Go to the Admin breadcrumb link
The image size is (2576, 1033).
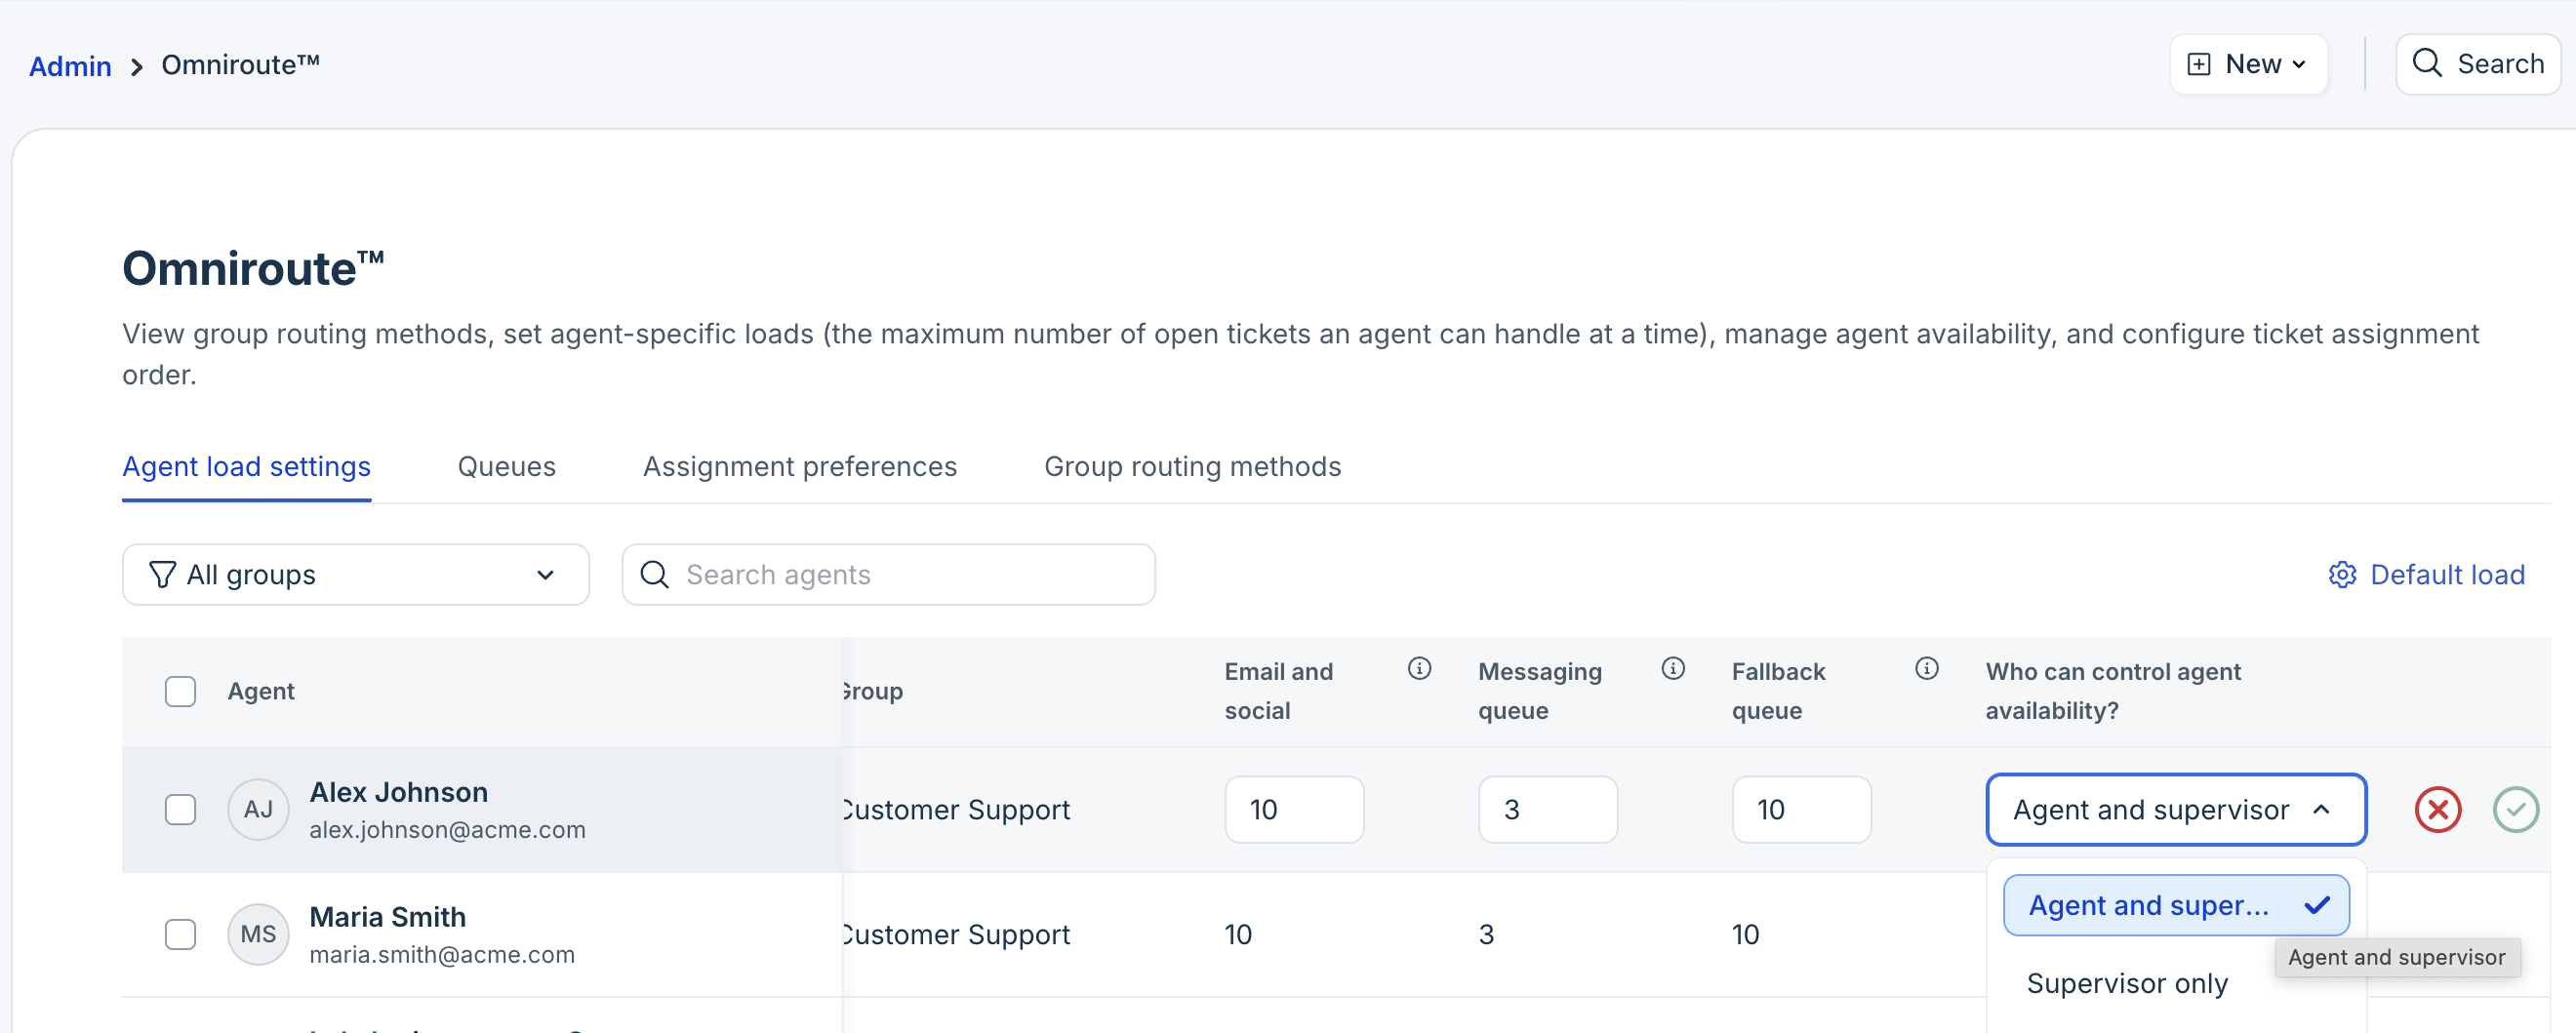[70, 66]
